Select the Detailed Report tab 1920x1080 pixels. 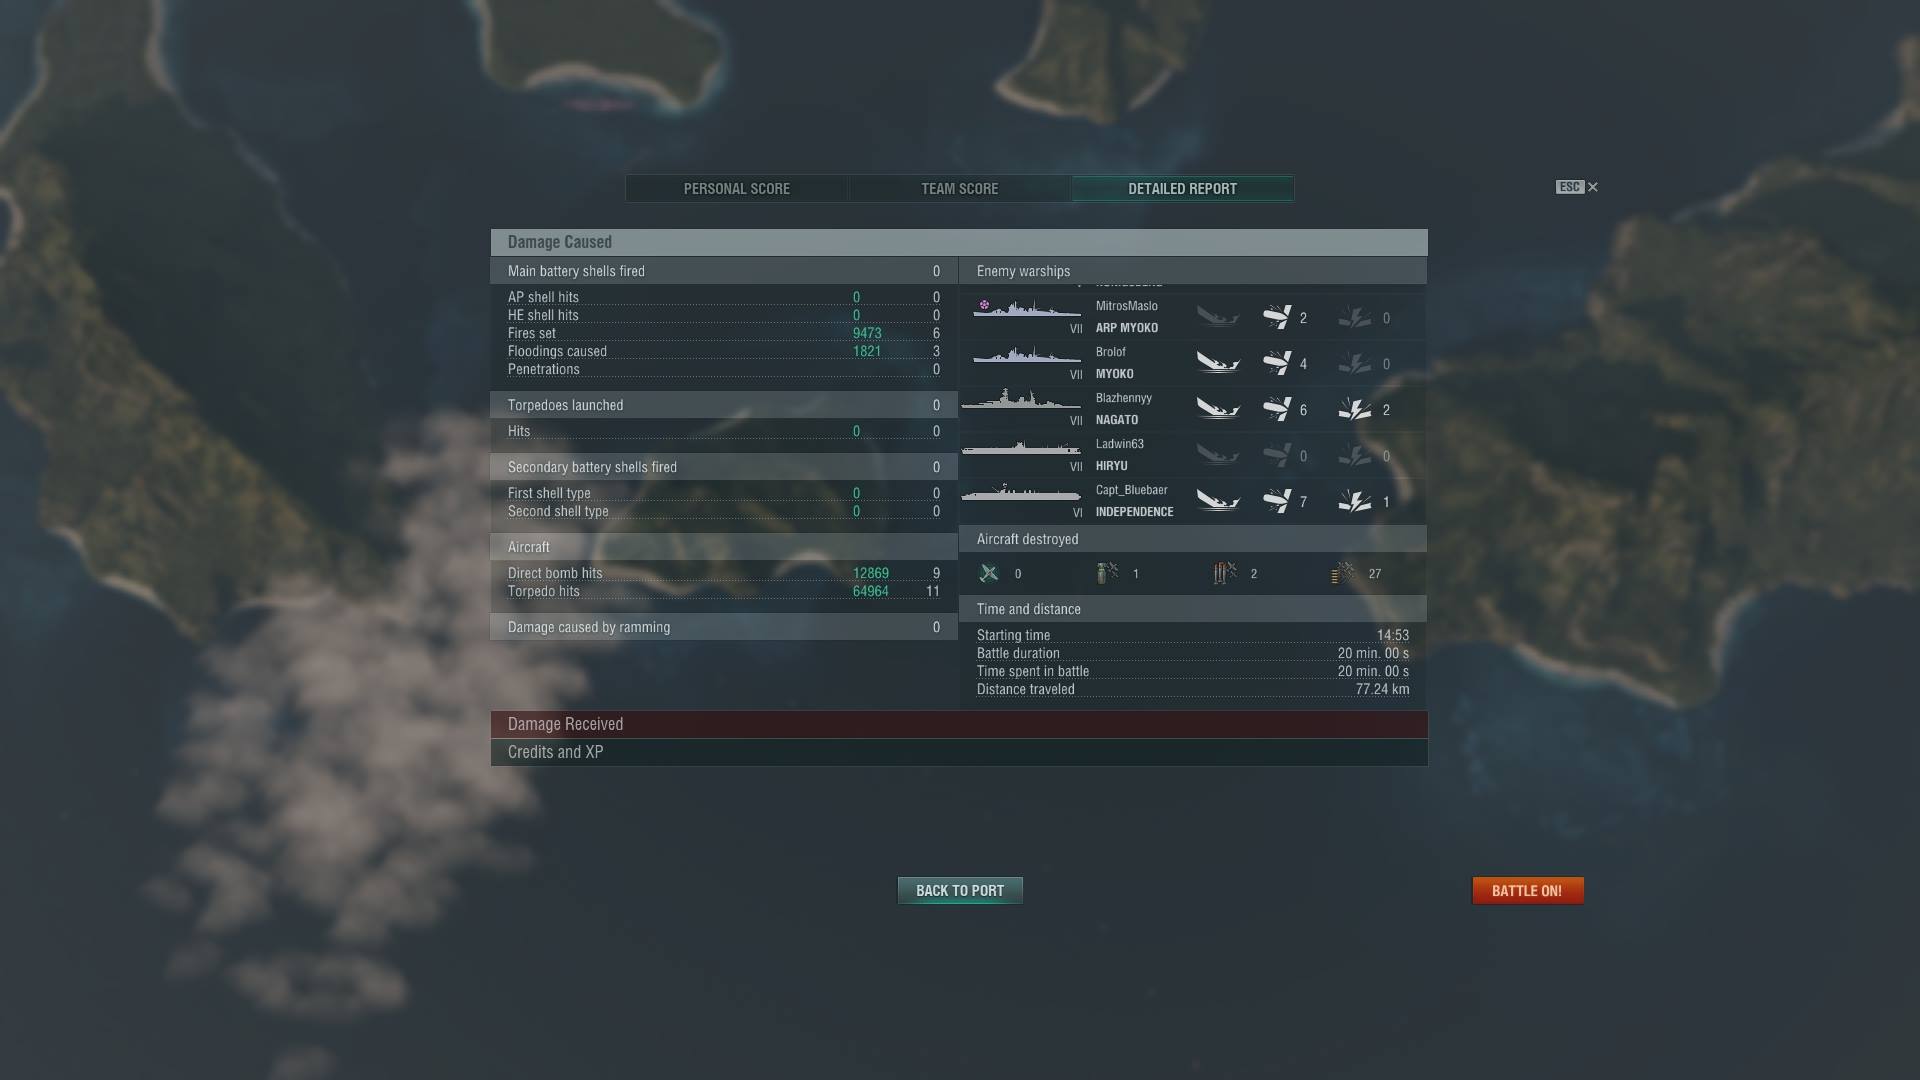1183,189
